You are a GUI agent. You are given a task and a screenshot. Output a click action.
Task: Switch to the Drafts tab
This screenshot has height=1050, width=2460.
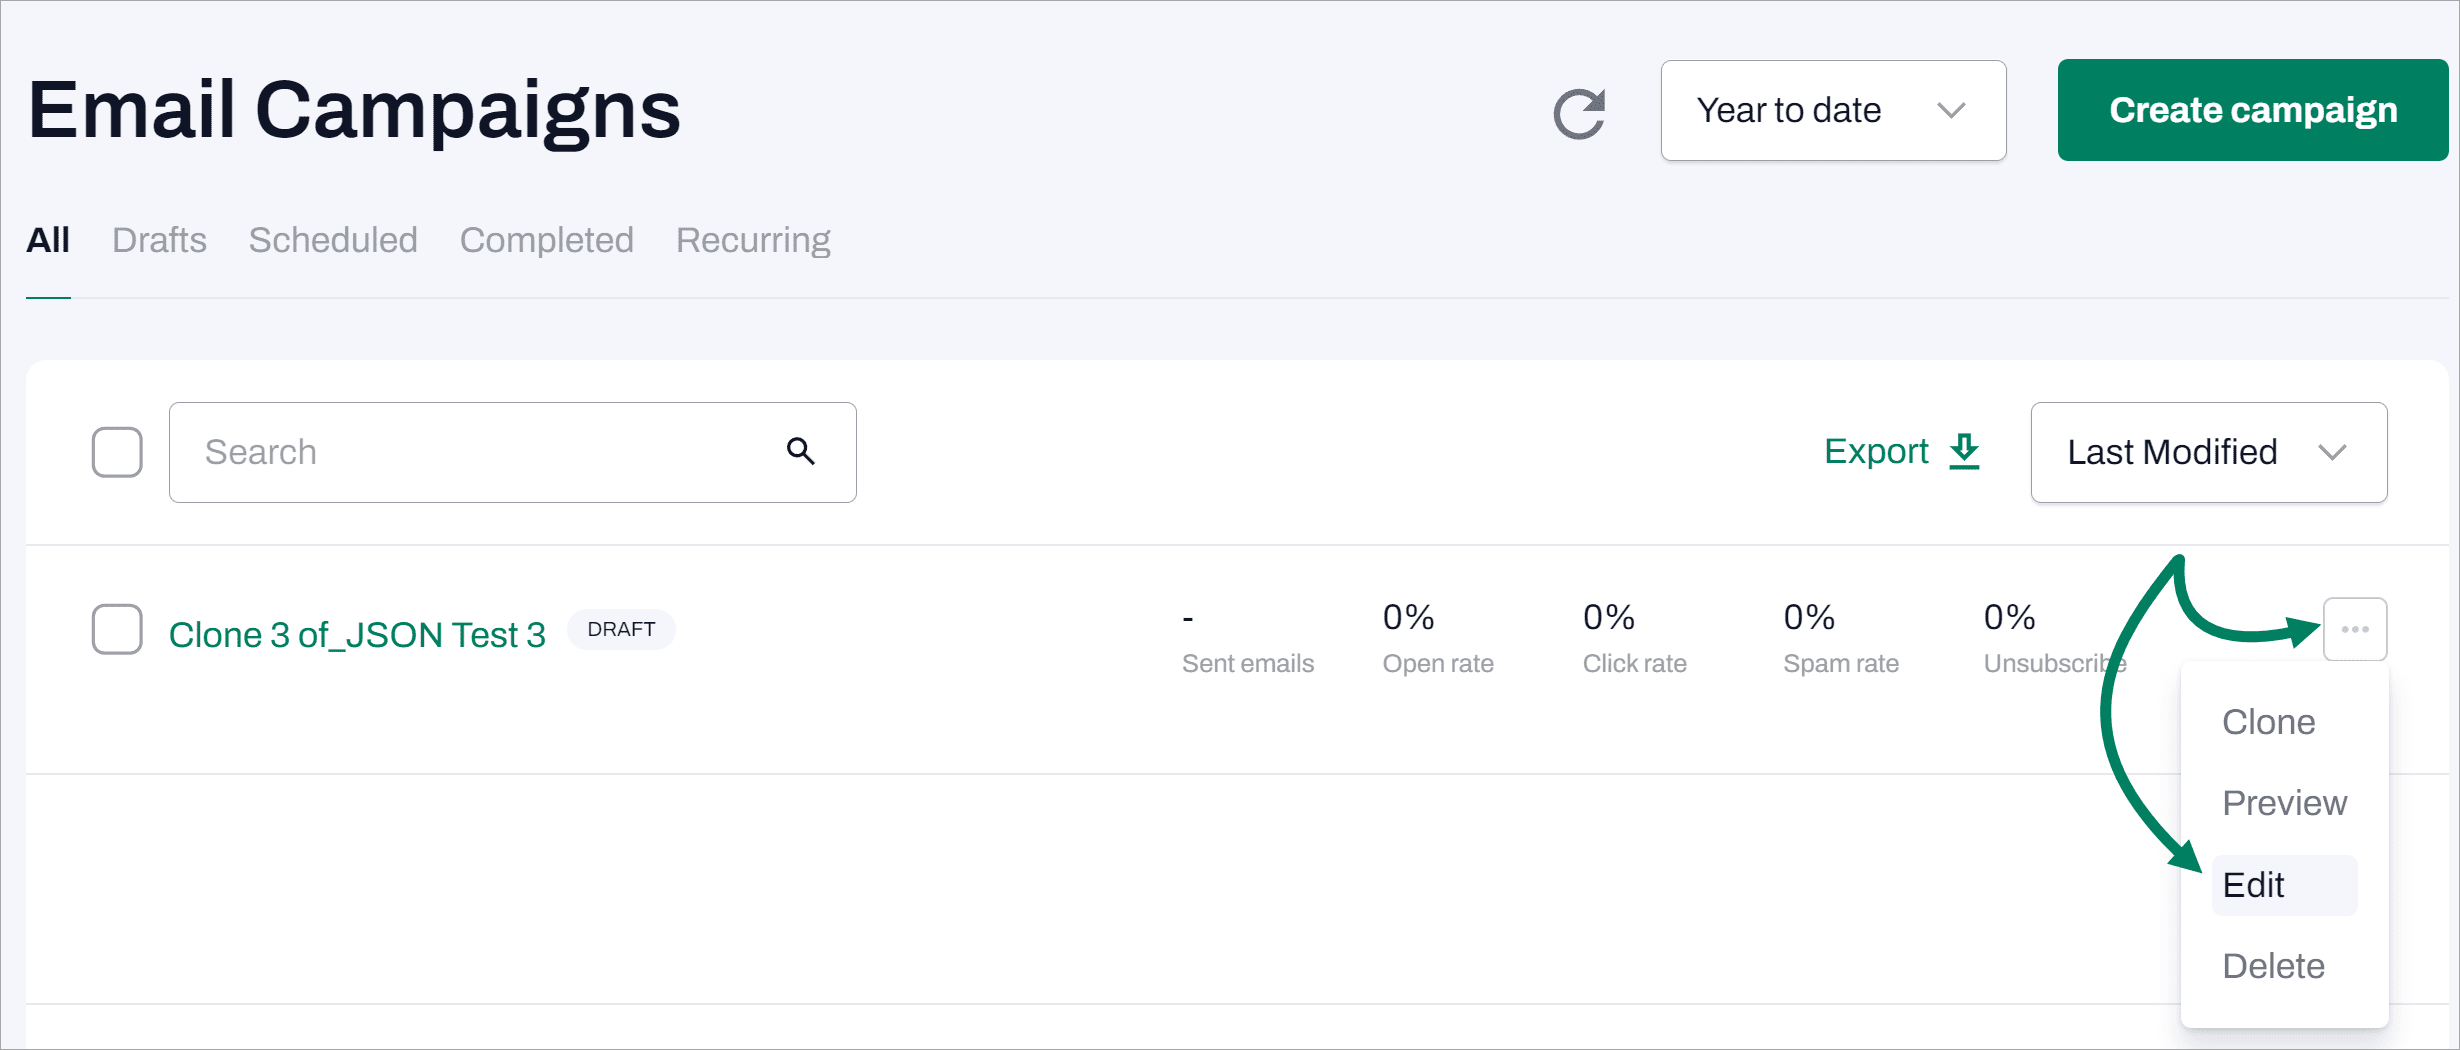click(x=159, y=240)
